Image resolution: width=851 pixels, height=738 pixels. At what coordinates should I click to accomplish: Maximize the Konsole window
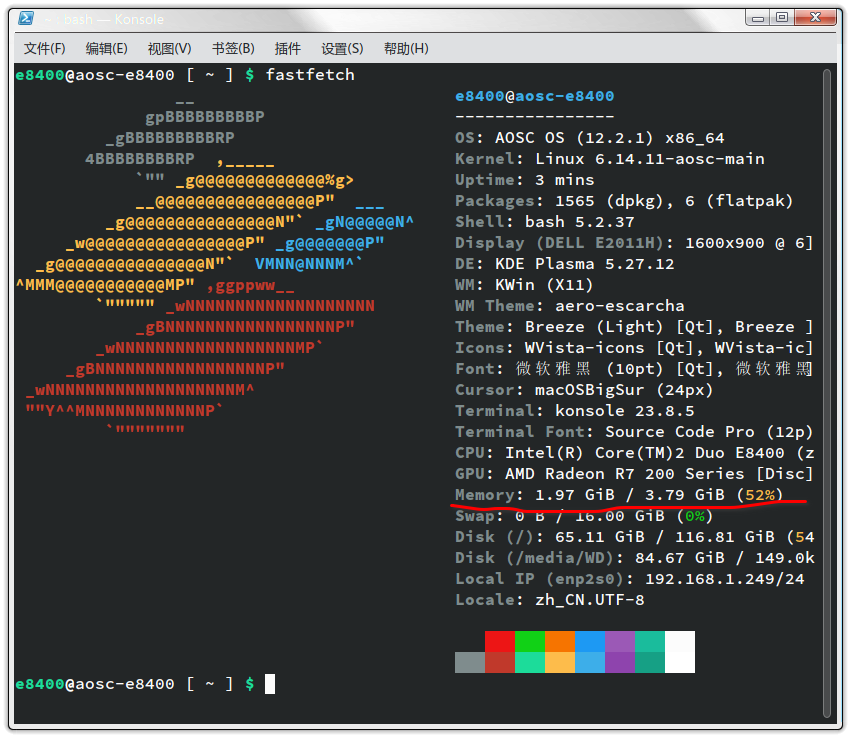pos(782,18)
